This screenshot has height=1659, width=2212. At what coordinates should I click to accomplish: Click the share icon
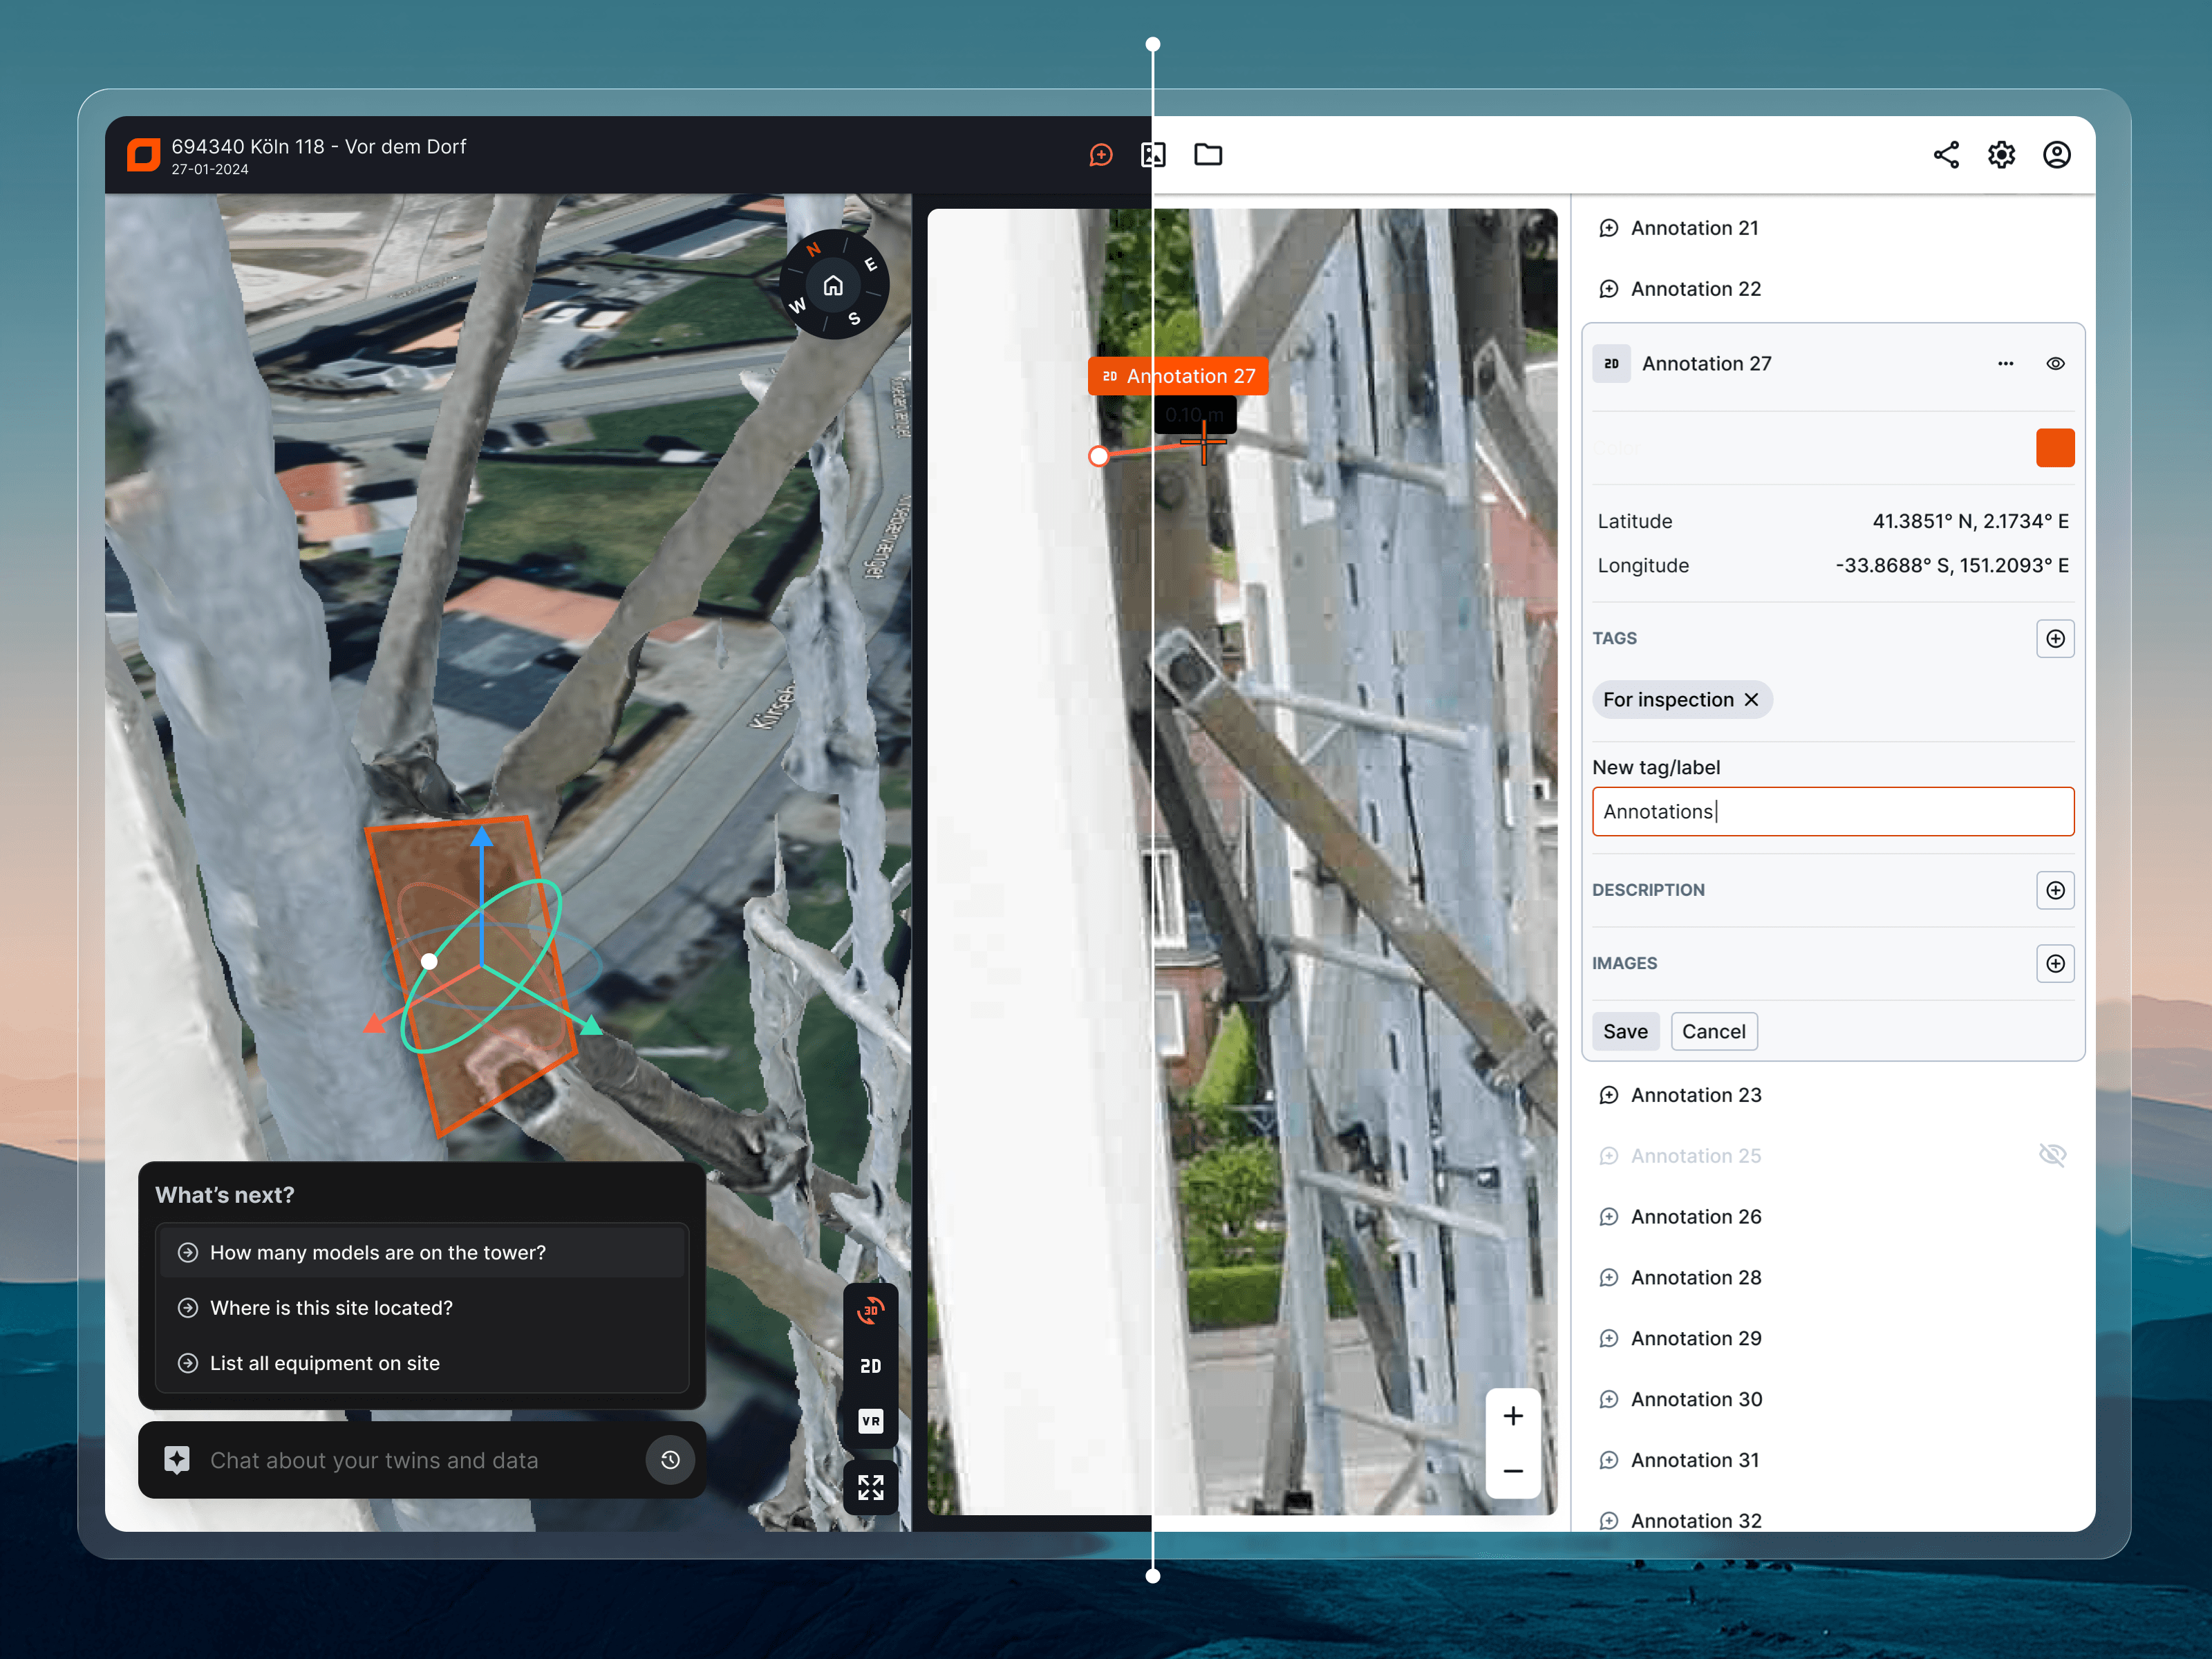pyautogui.click(x=1945, y=155)
